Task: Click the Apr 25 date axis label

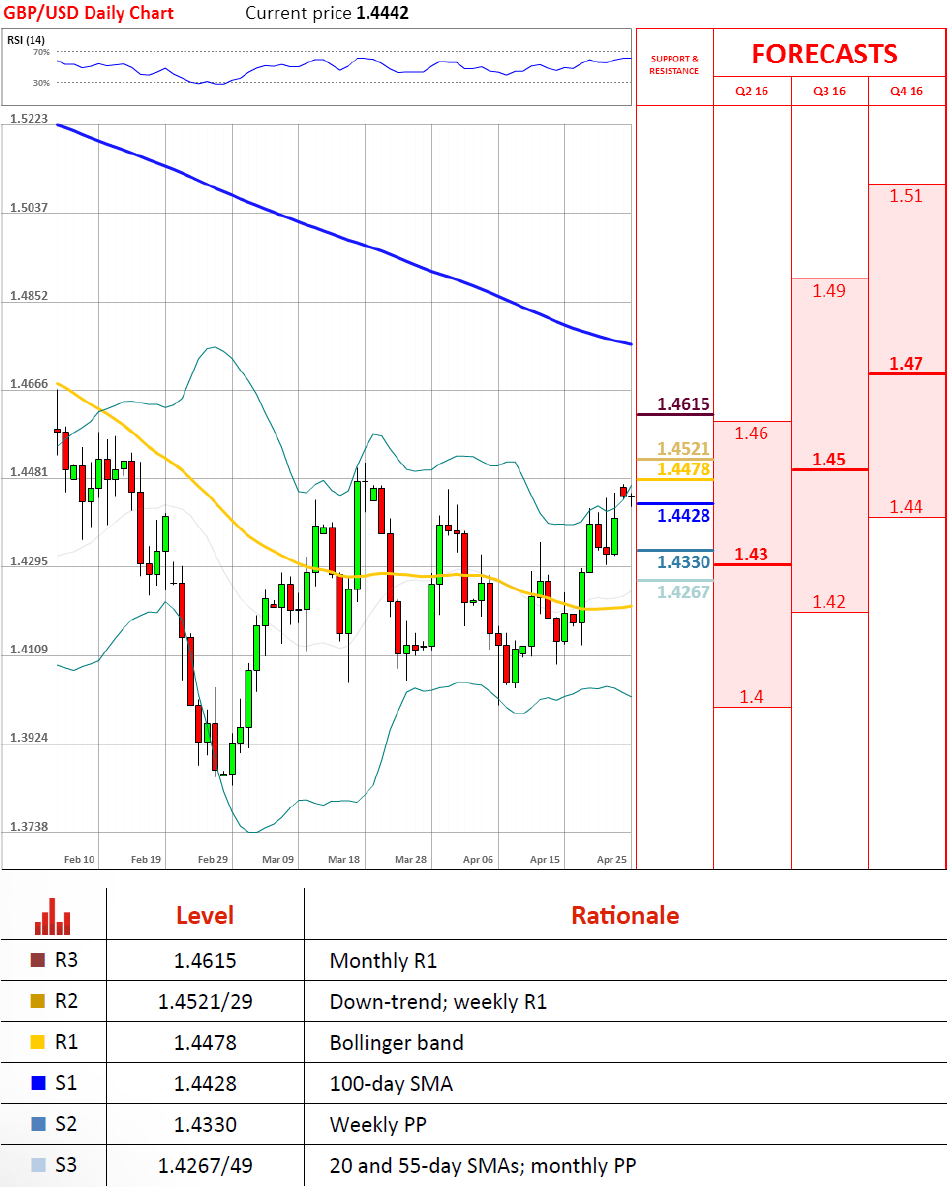Action: (x=612, y=859)
